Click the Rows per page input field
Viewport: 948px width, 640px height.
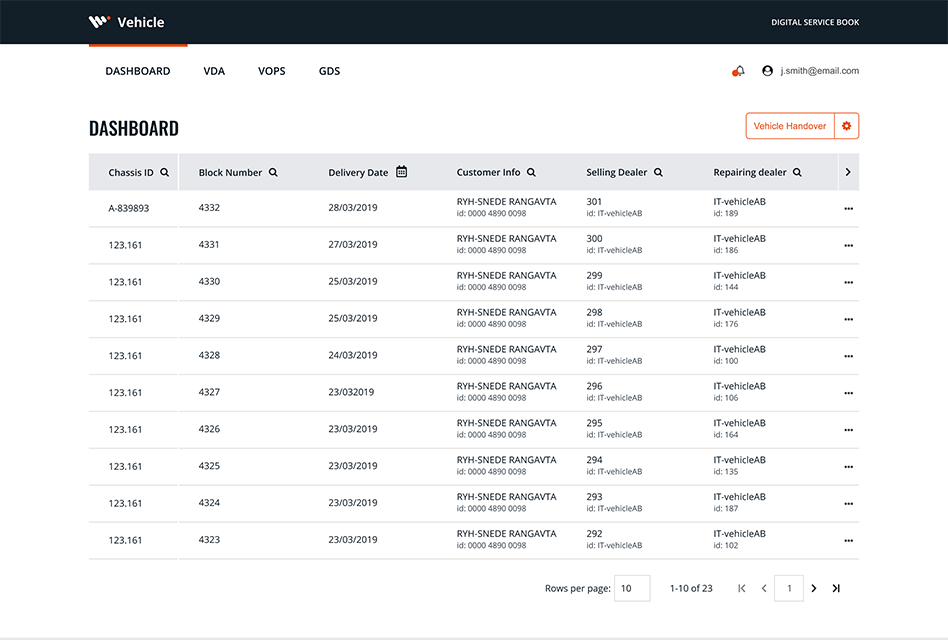coord(632,588)
